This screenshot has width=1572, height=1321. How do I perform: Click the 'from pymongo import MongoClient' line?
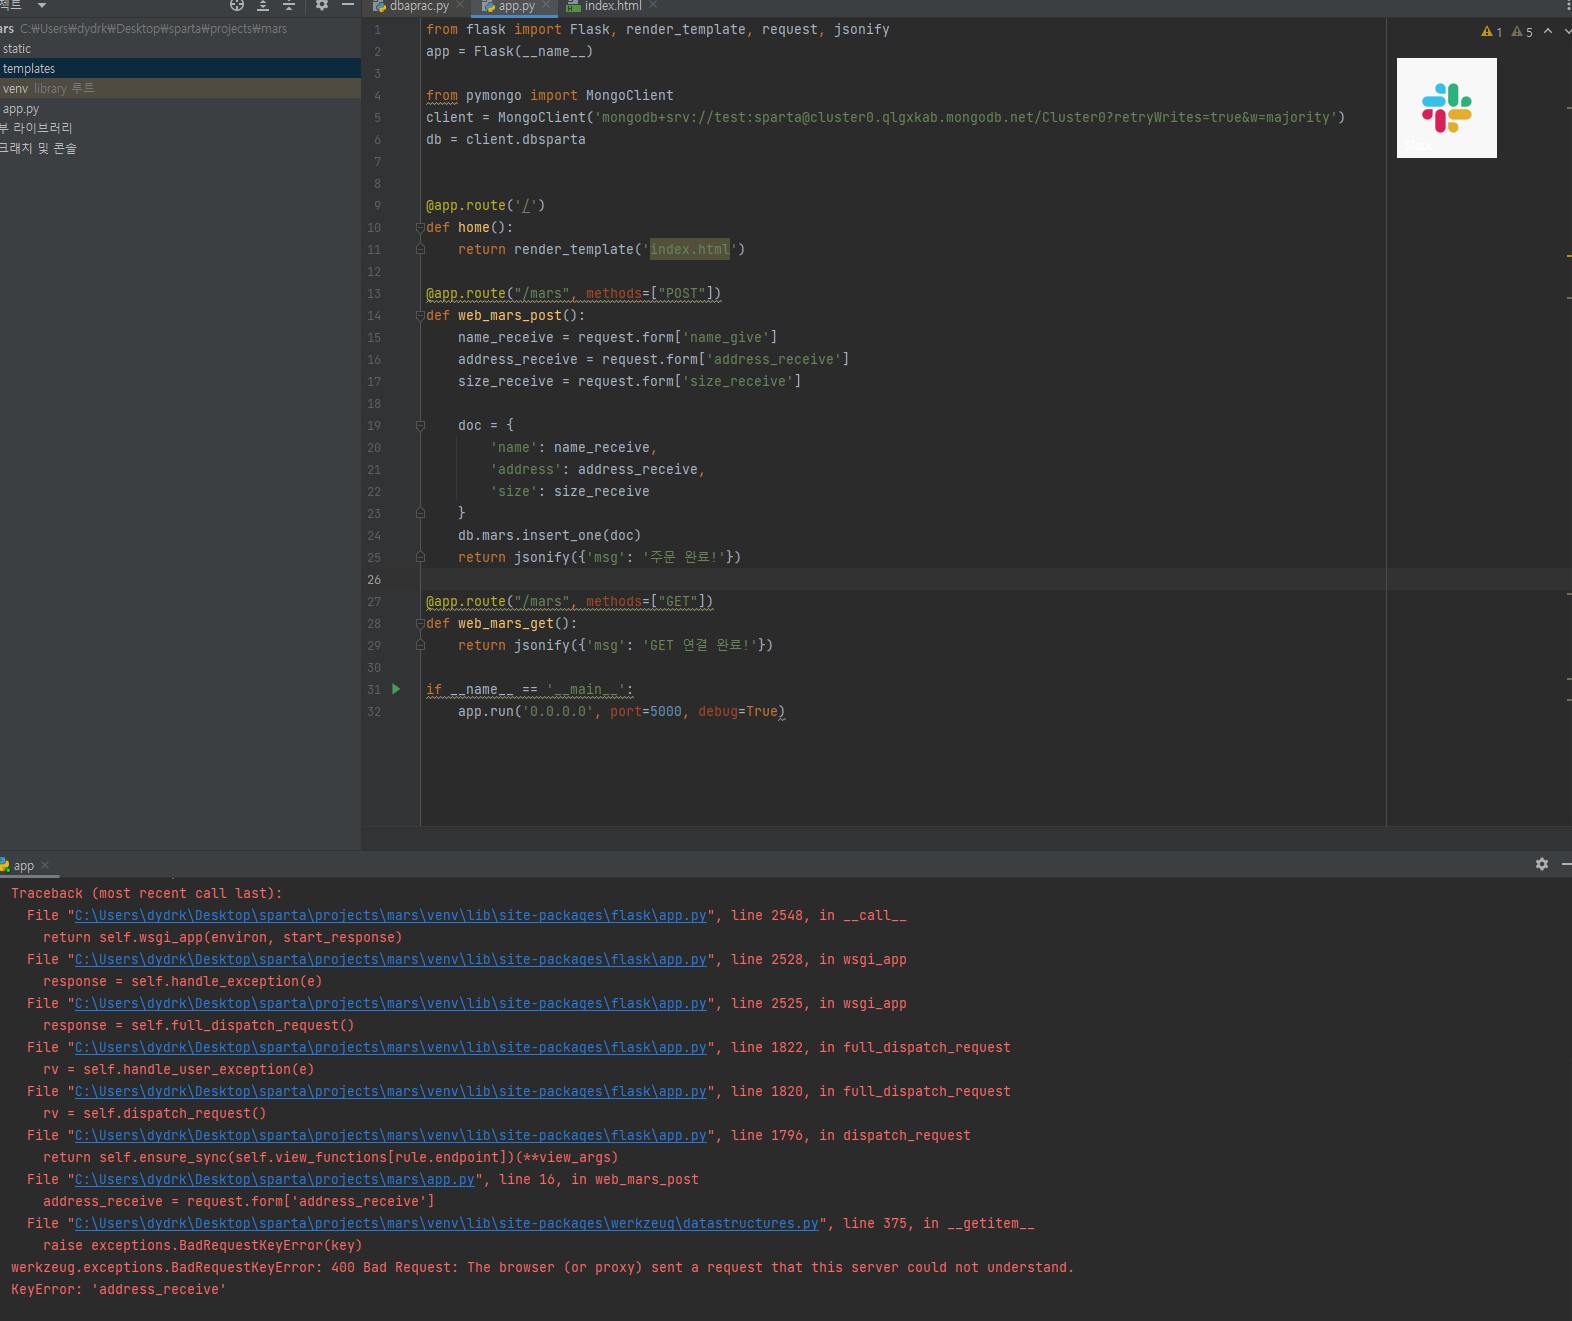(550, 96)
